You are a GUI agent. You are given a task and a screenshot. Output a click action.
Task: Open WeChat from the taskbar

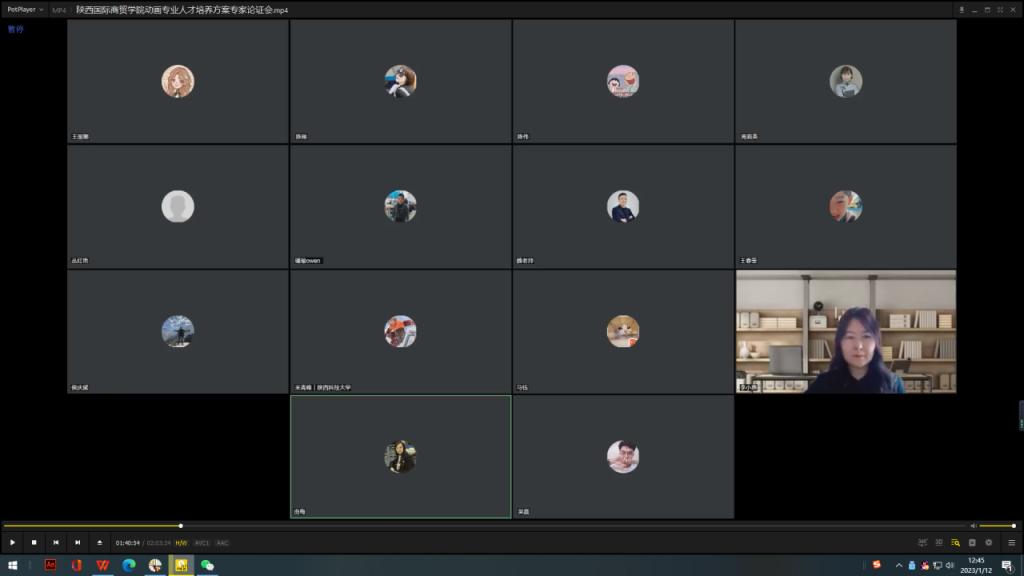point(207,565)
